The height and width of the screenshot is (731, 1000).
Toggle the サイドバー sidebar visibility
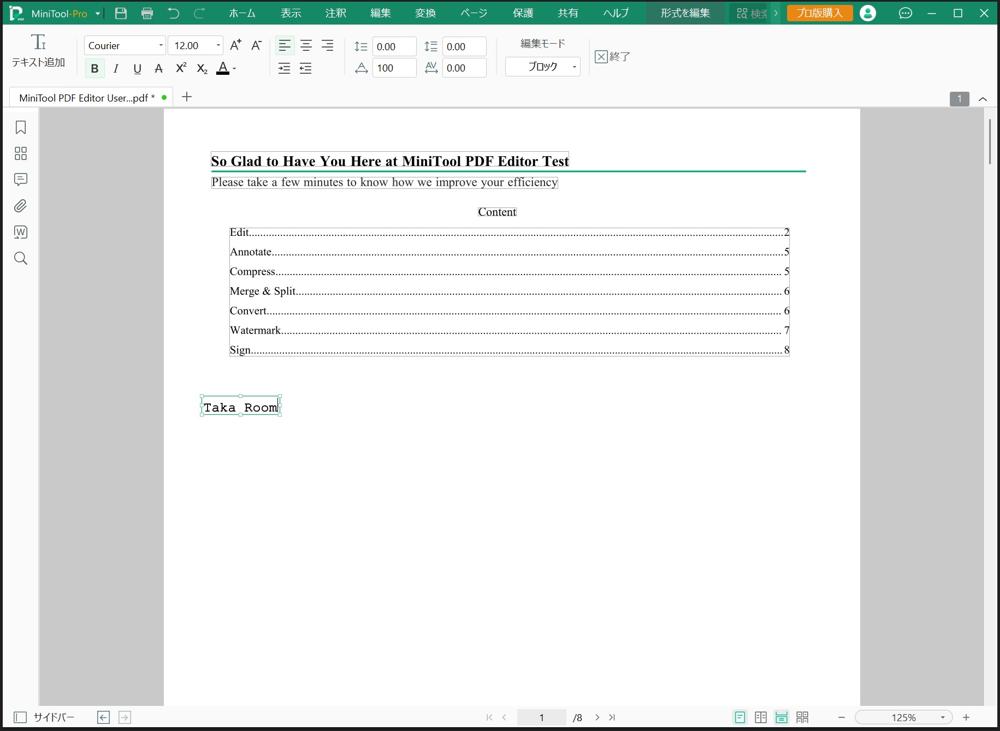click(x=44, y=718)
